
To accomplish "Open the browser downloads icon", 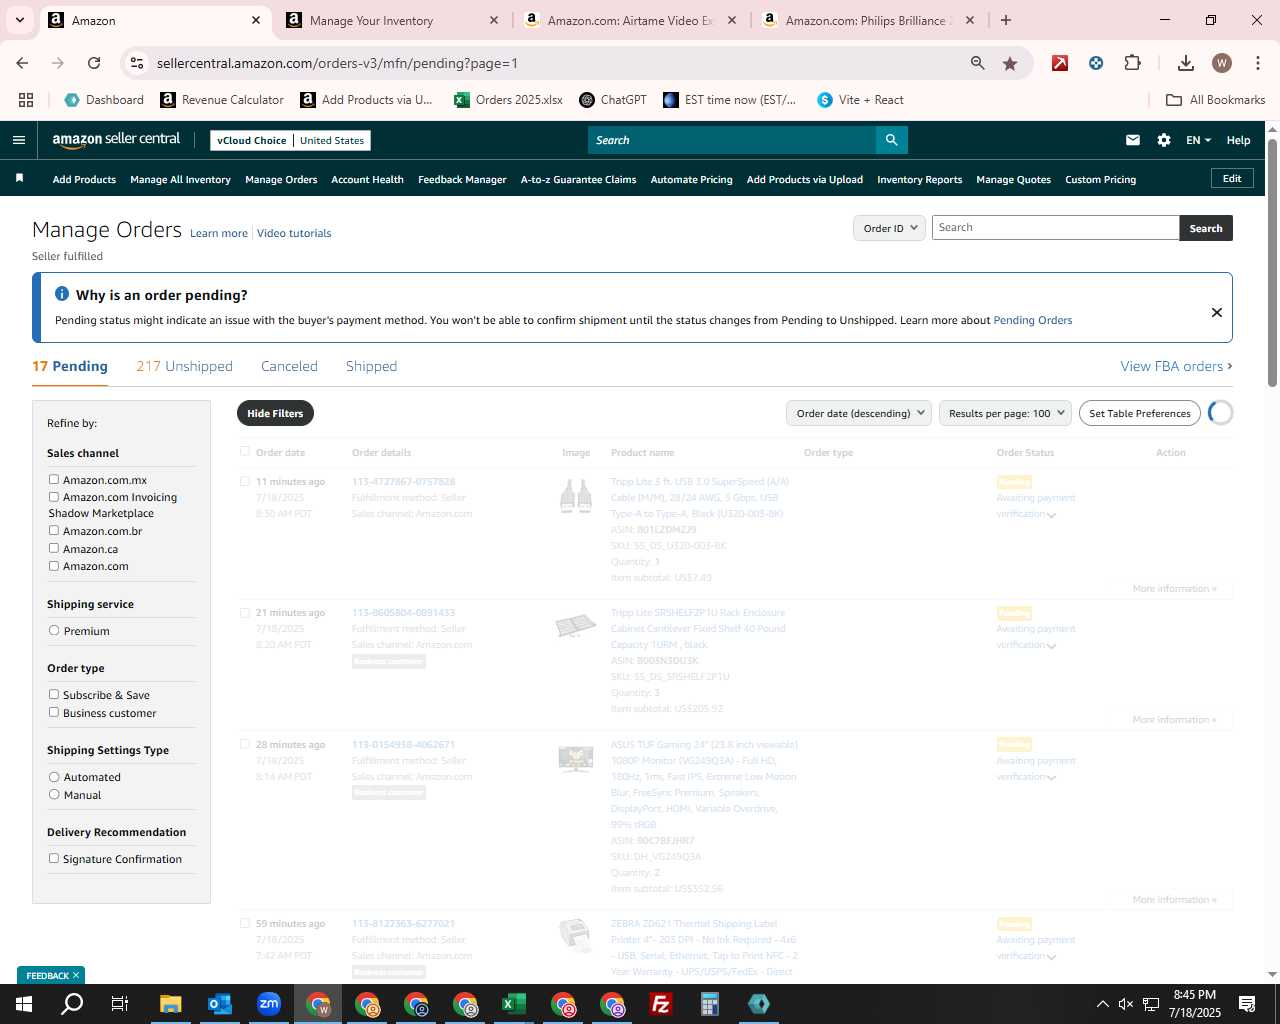I will [x=1186, y=63].
